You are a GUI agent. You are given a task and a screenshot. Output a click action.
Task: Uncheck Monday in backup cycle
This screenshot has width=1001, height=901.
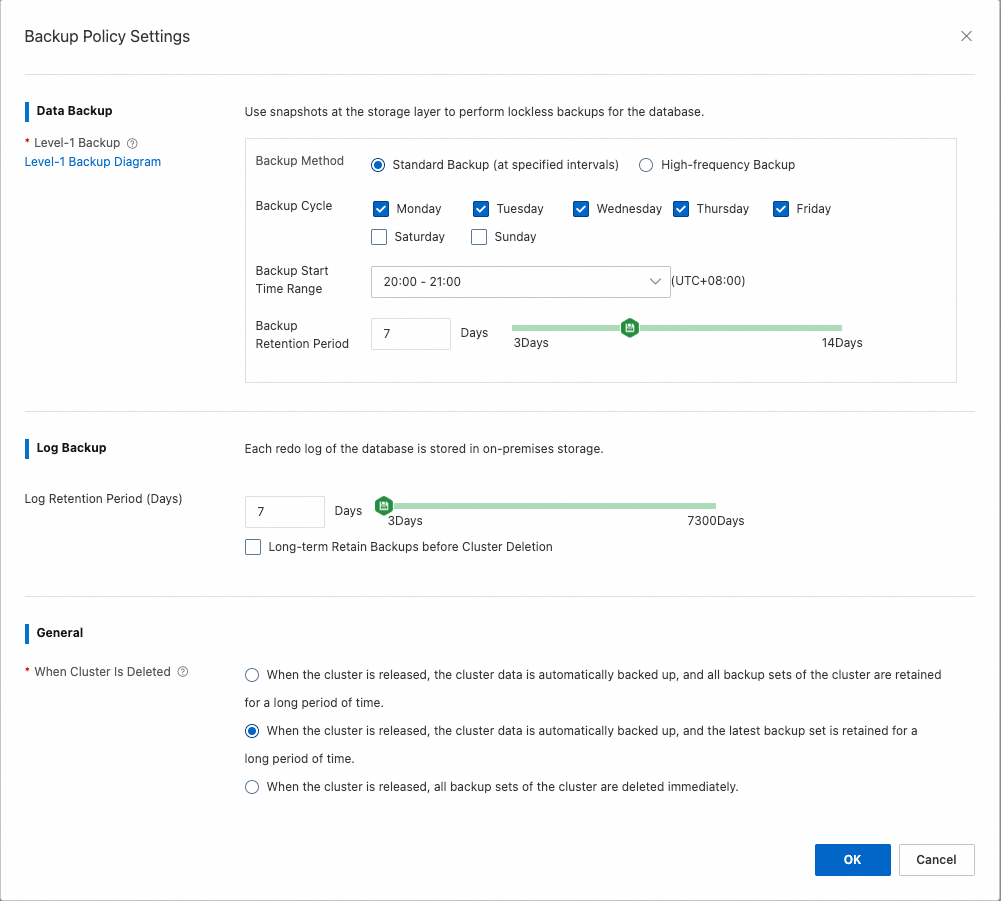380,209
